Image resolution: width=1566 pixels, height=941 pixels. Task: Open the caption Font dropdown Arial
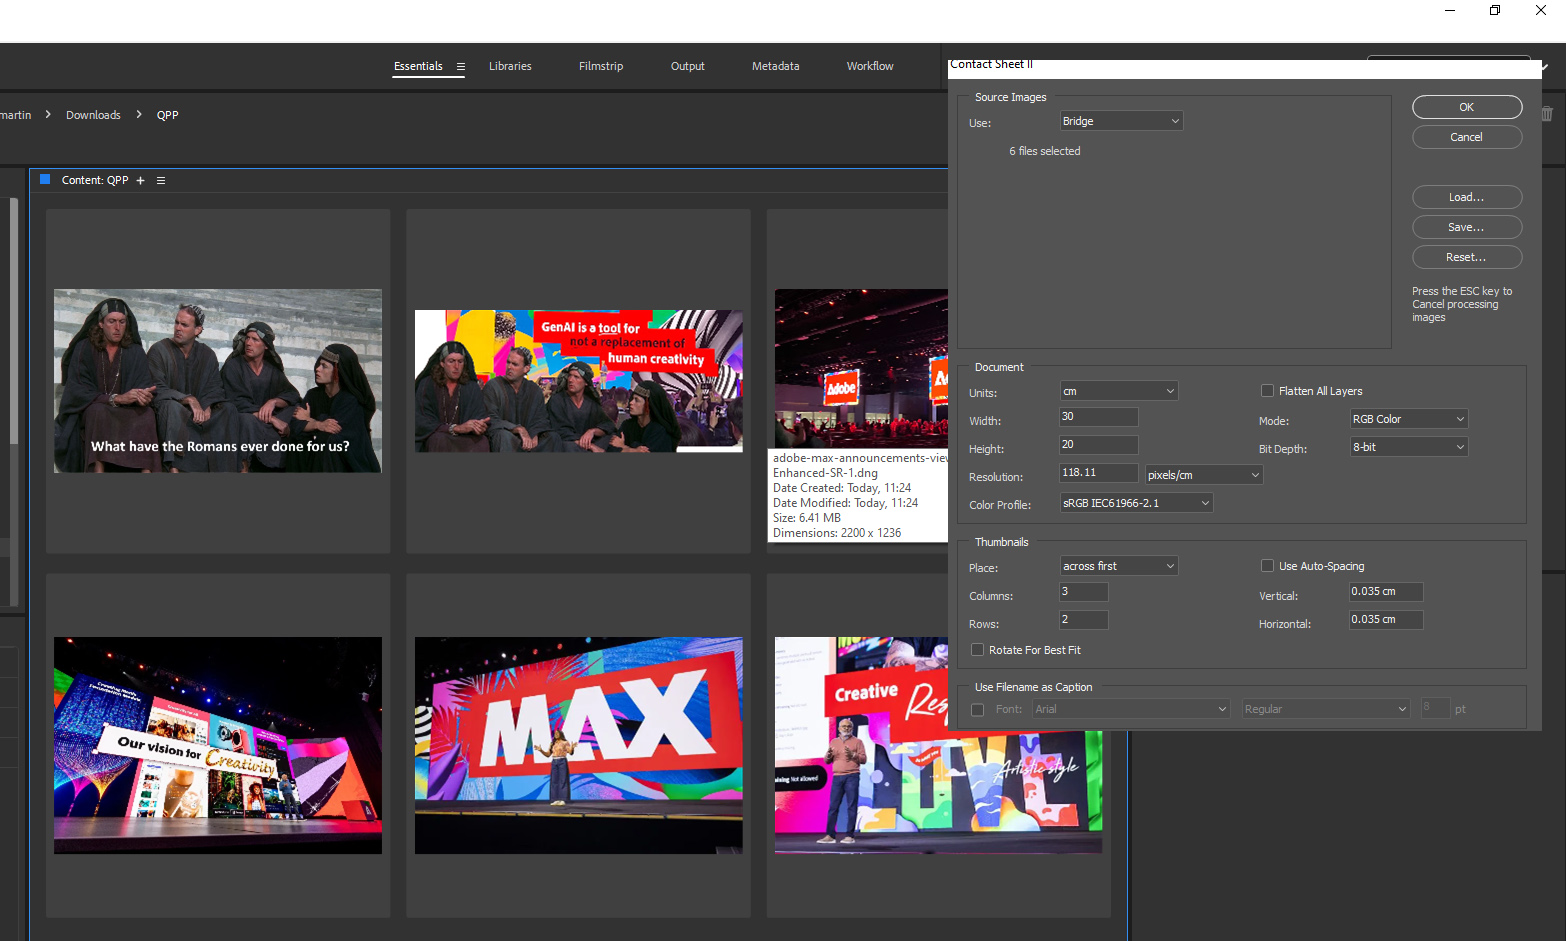click(x=1131, y=709)
